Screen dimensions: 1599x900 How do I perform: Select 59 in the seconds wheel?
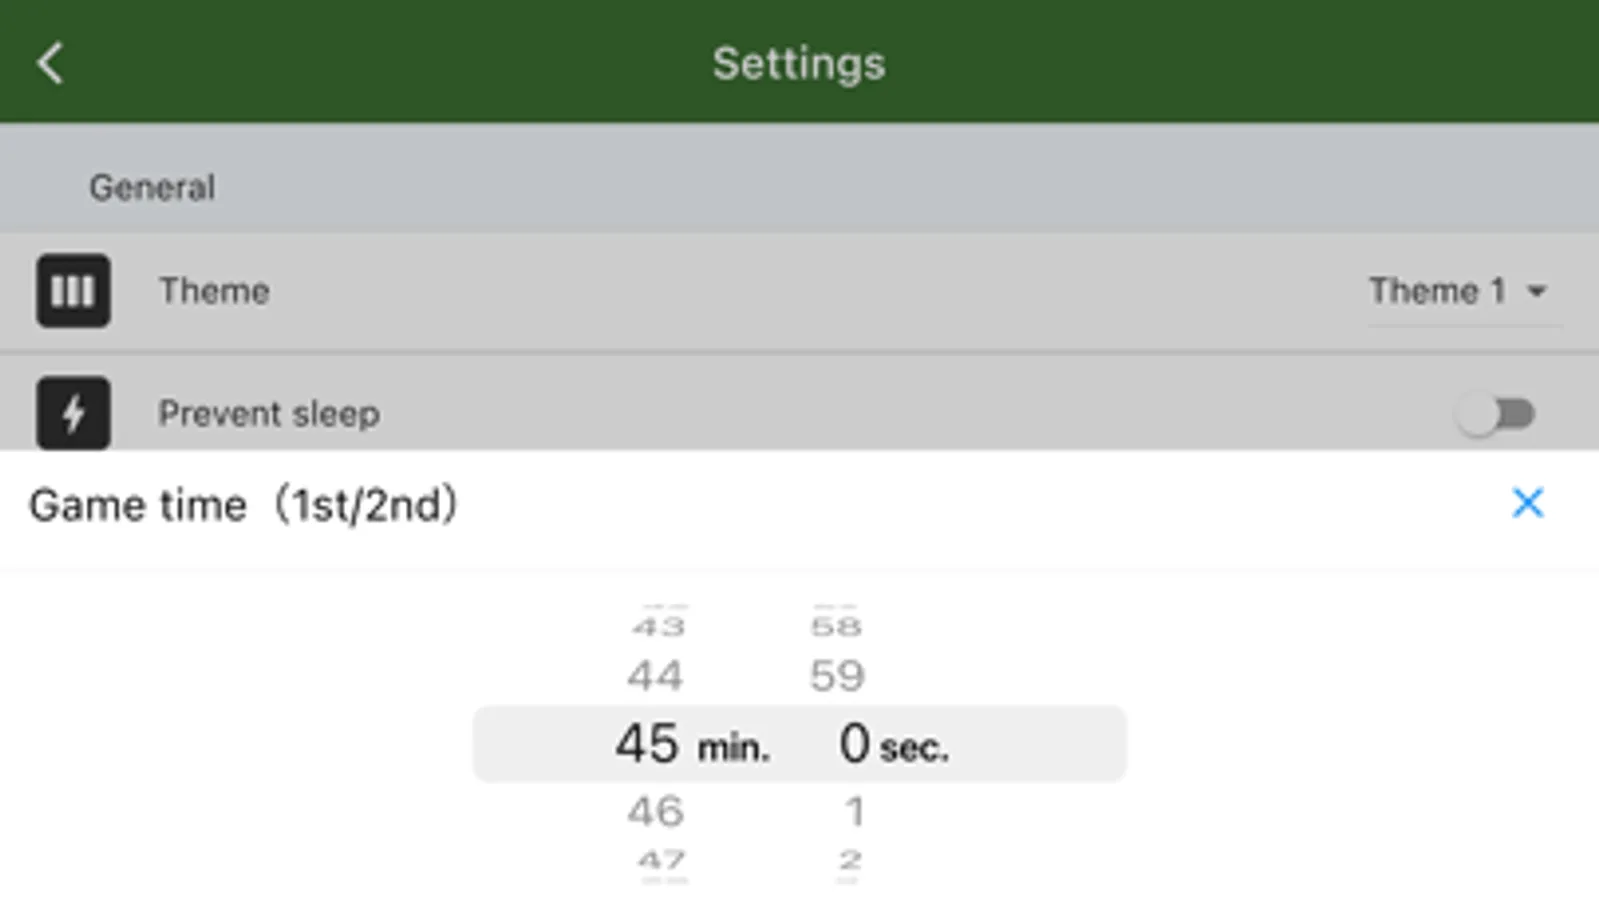[x=837, y=676]
